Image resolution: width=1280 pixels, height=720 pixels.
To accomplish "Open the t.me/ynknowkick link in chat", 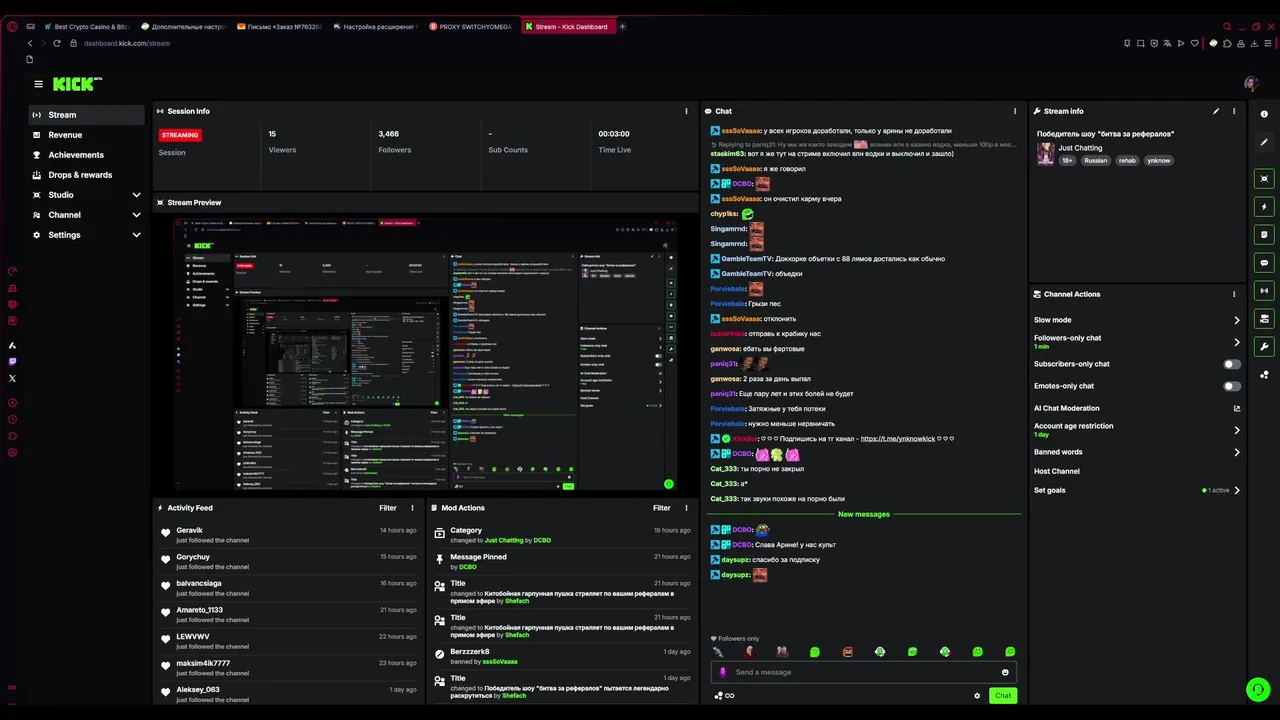I will [x=898, y=439].
